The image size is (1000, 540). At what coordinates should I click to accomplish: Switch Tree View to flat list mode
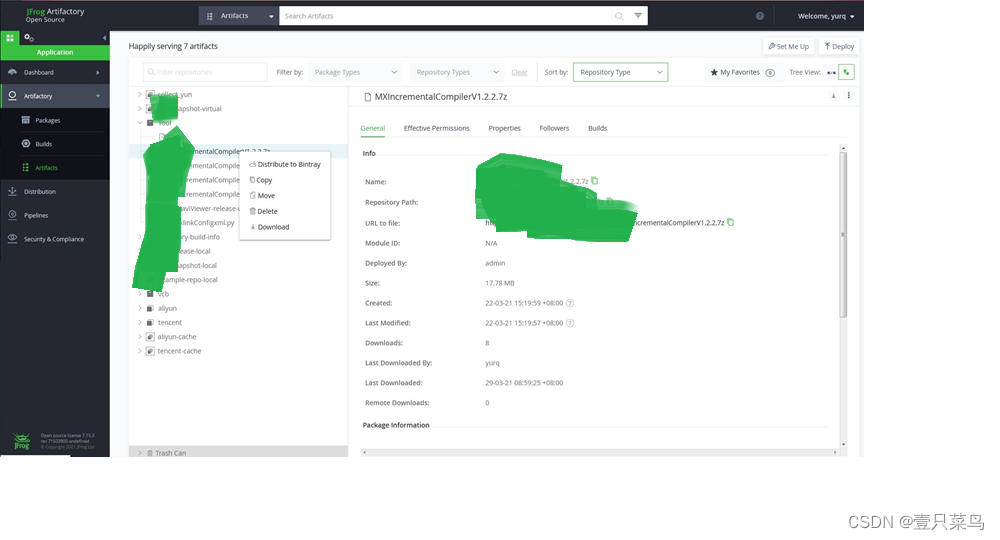pos(831,72)
